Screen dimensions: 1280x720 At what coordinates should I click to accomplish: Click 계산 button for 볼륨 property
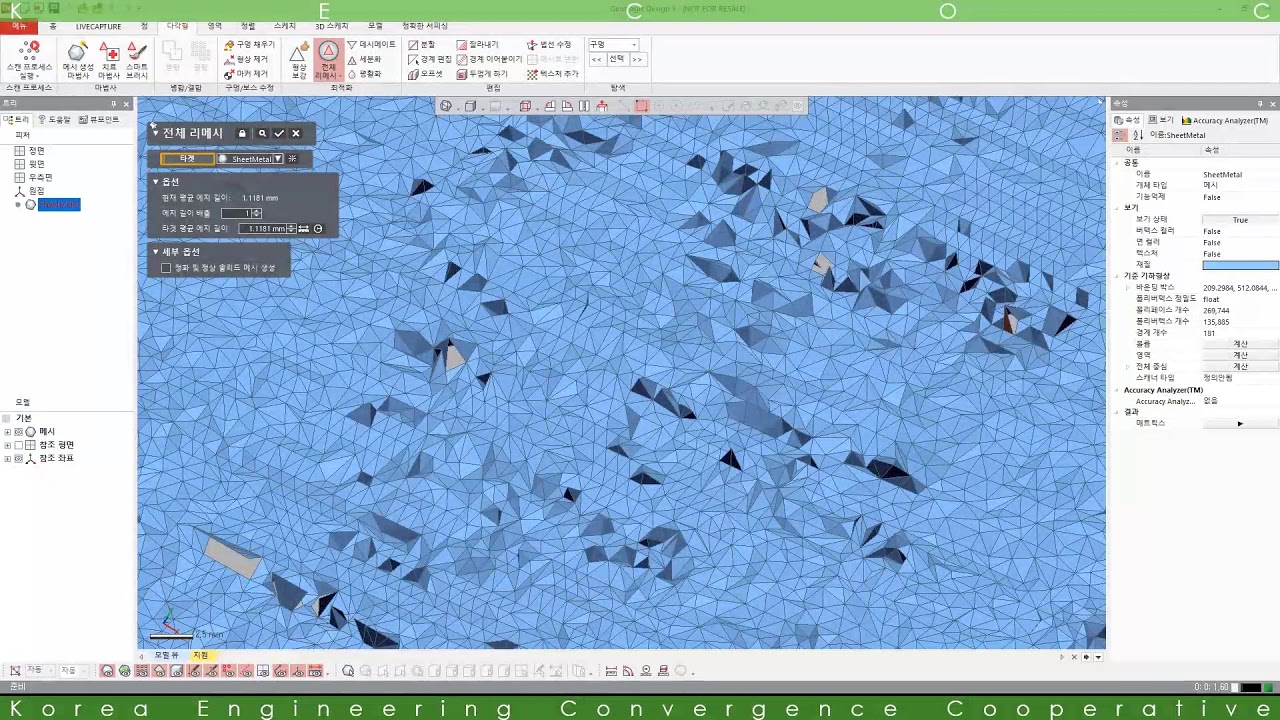(1240, 344)
